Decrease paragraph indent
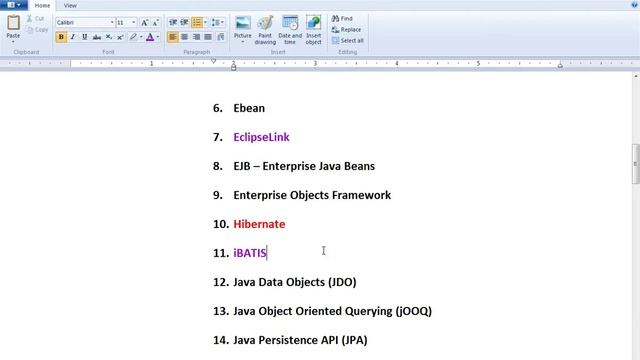Viewport: 640px width, 360px height. coord(173,22)
